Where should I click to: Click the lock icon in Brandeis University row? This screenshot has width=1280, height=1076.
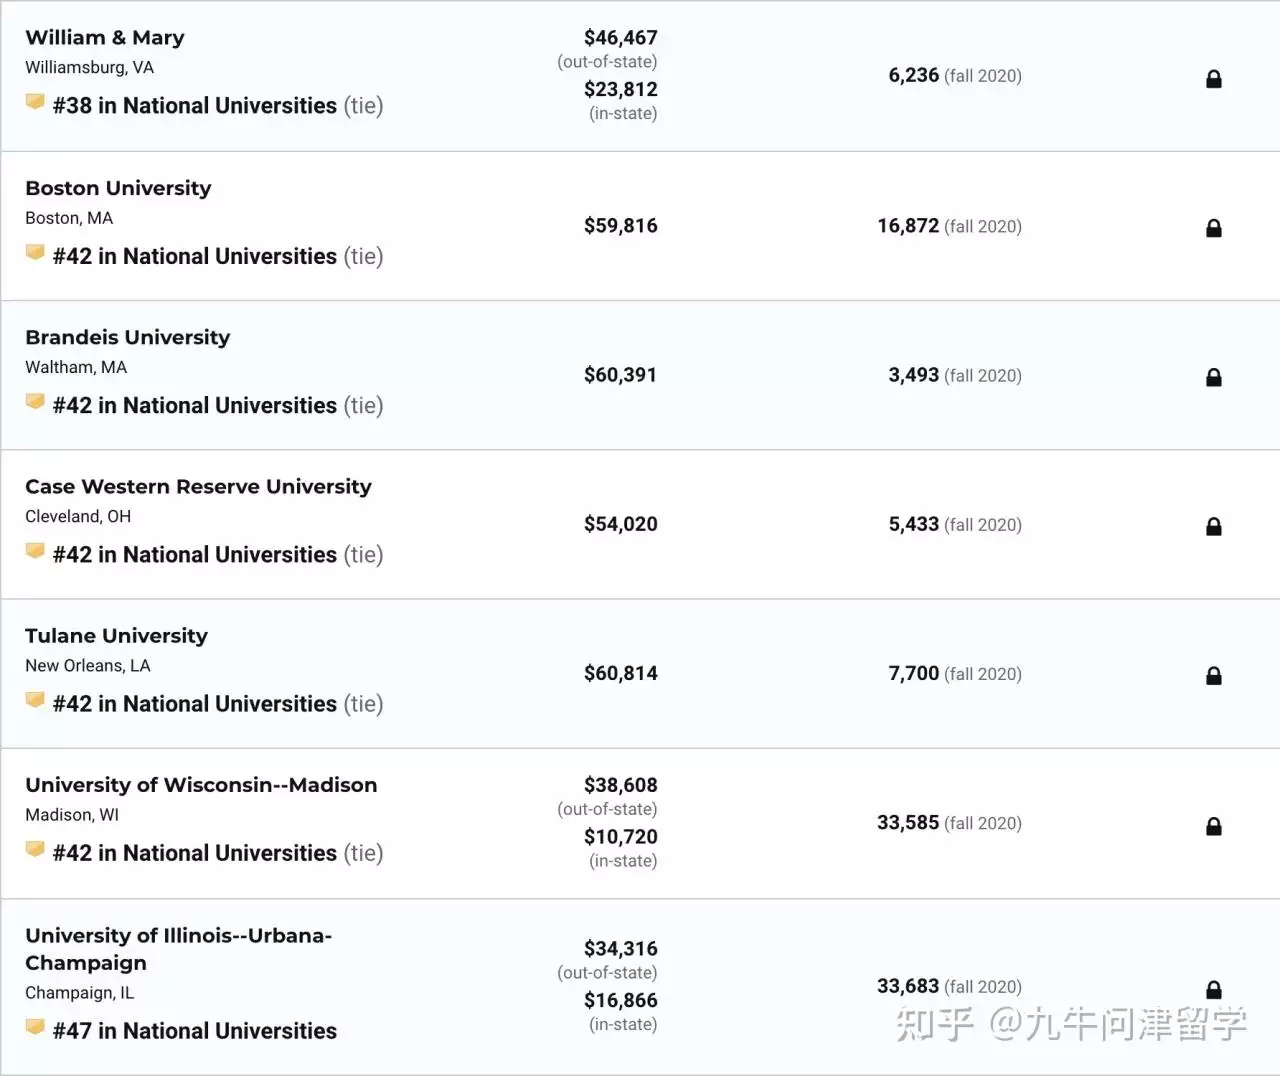[1214, 377]
